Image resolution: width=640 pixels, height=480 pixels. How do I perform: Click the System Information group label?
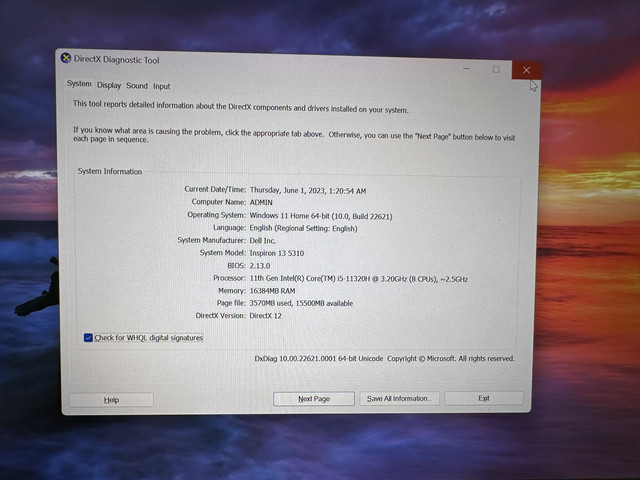point(110,171)
